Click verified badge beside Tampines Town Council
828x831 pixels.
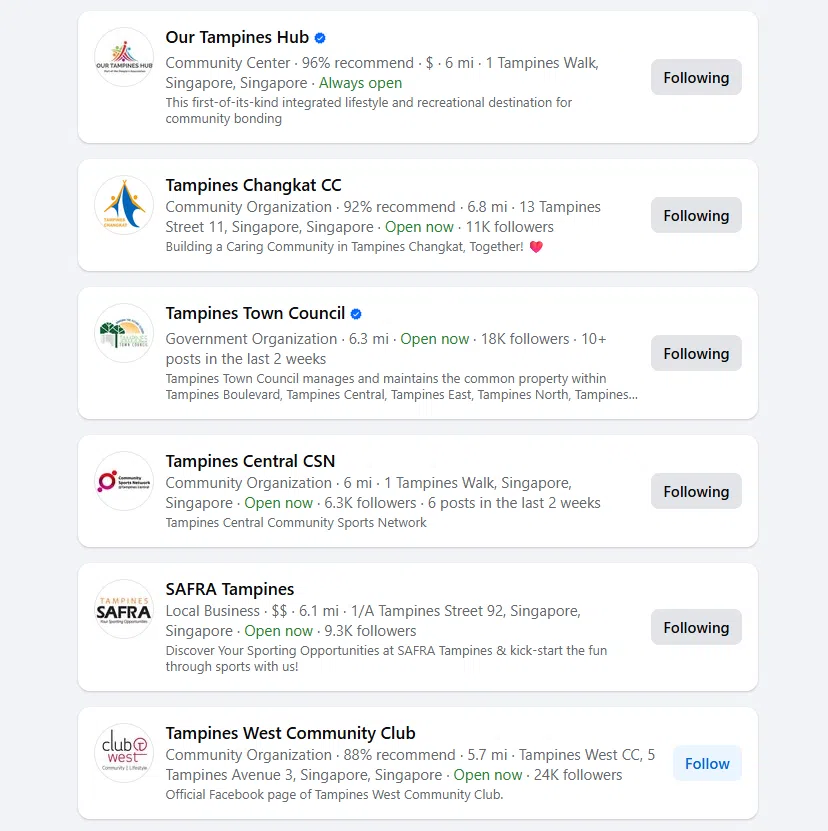(x=356, y=314)
